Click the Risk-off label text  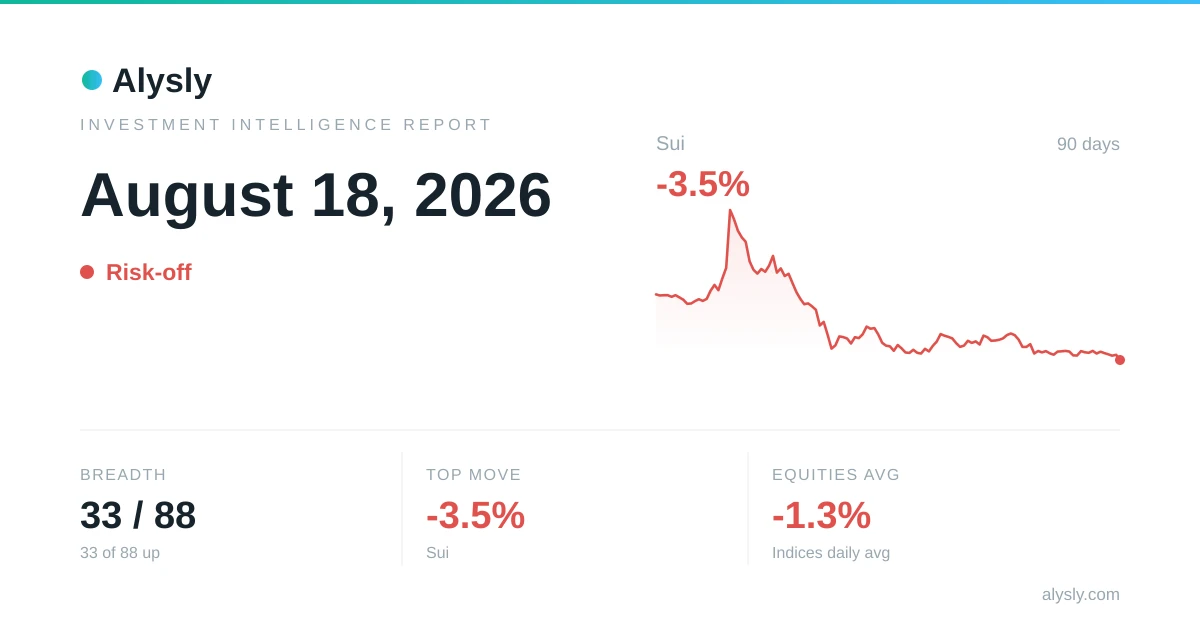[x=149, y=272]
